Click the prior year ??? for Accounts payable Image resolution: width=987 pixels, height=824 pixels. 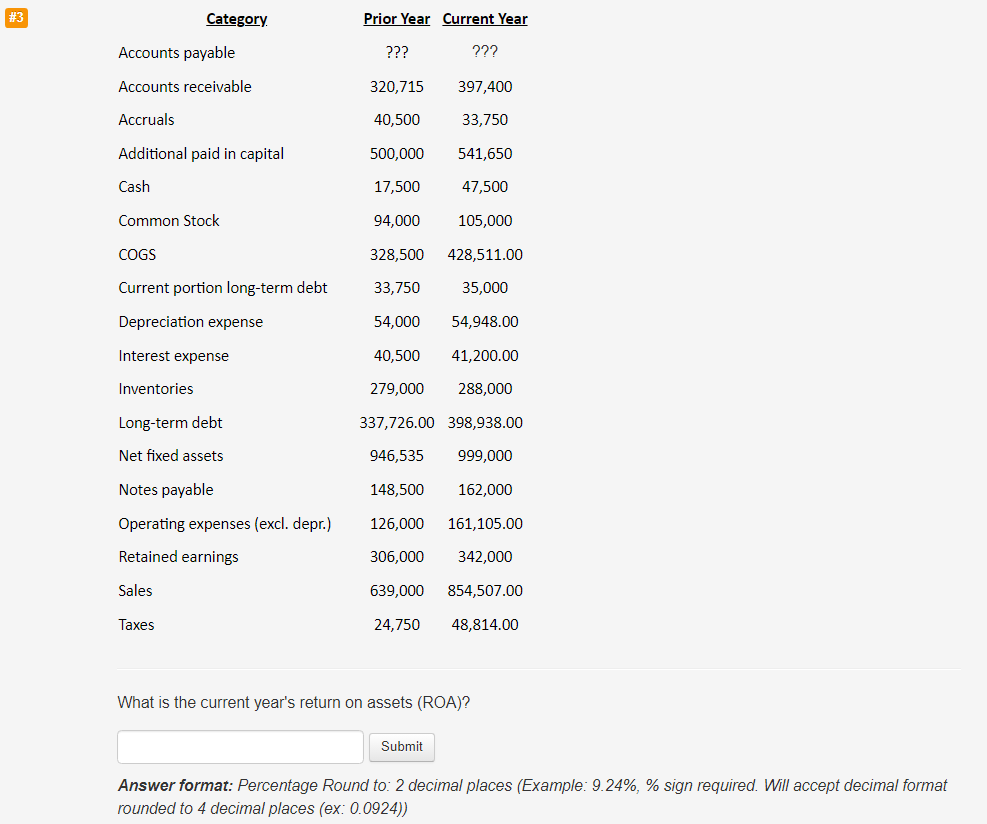pos(396,52)
